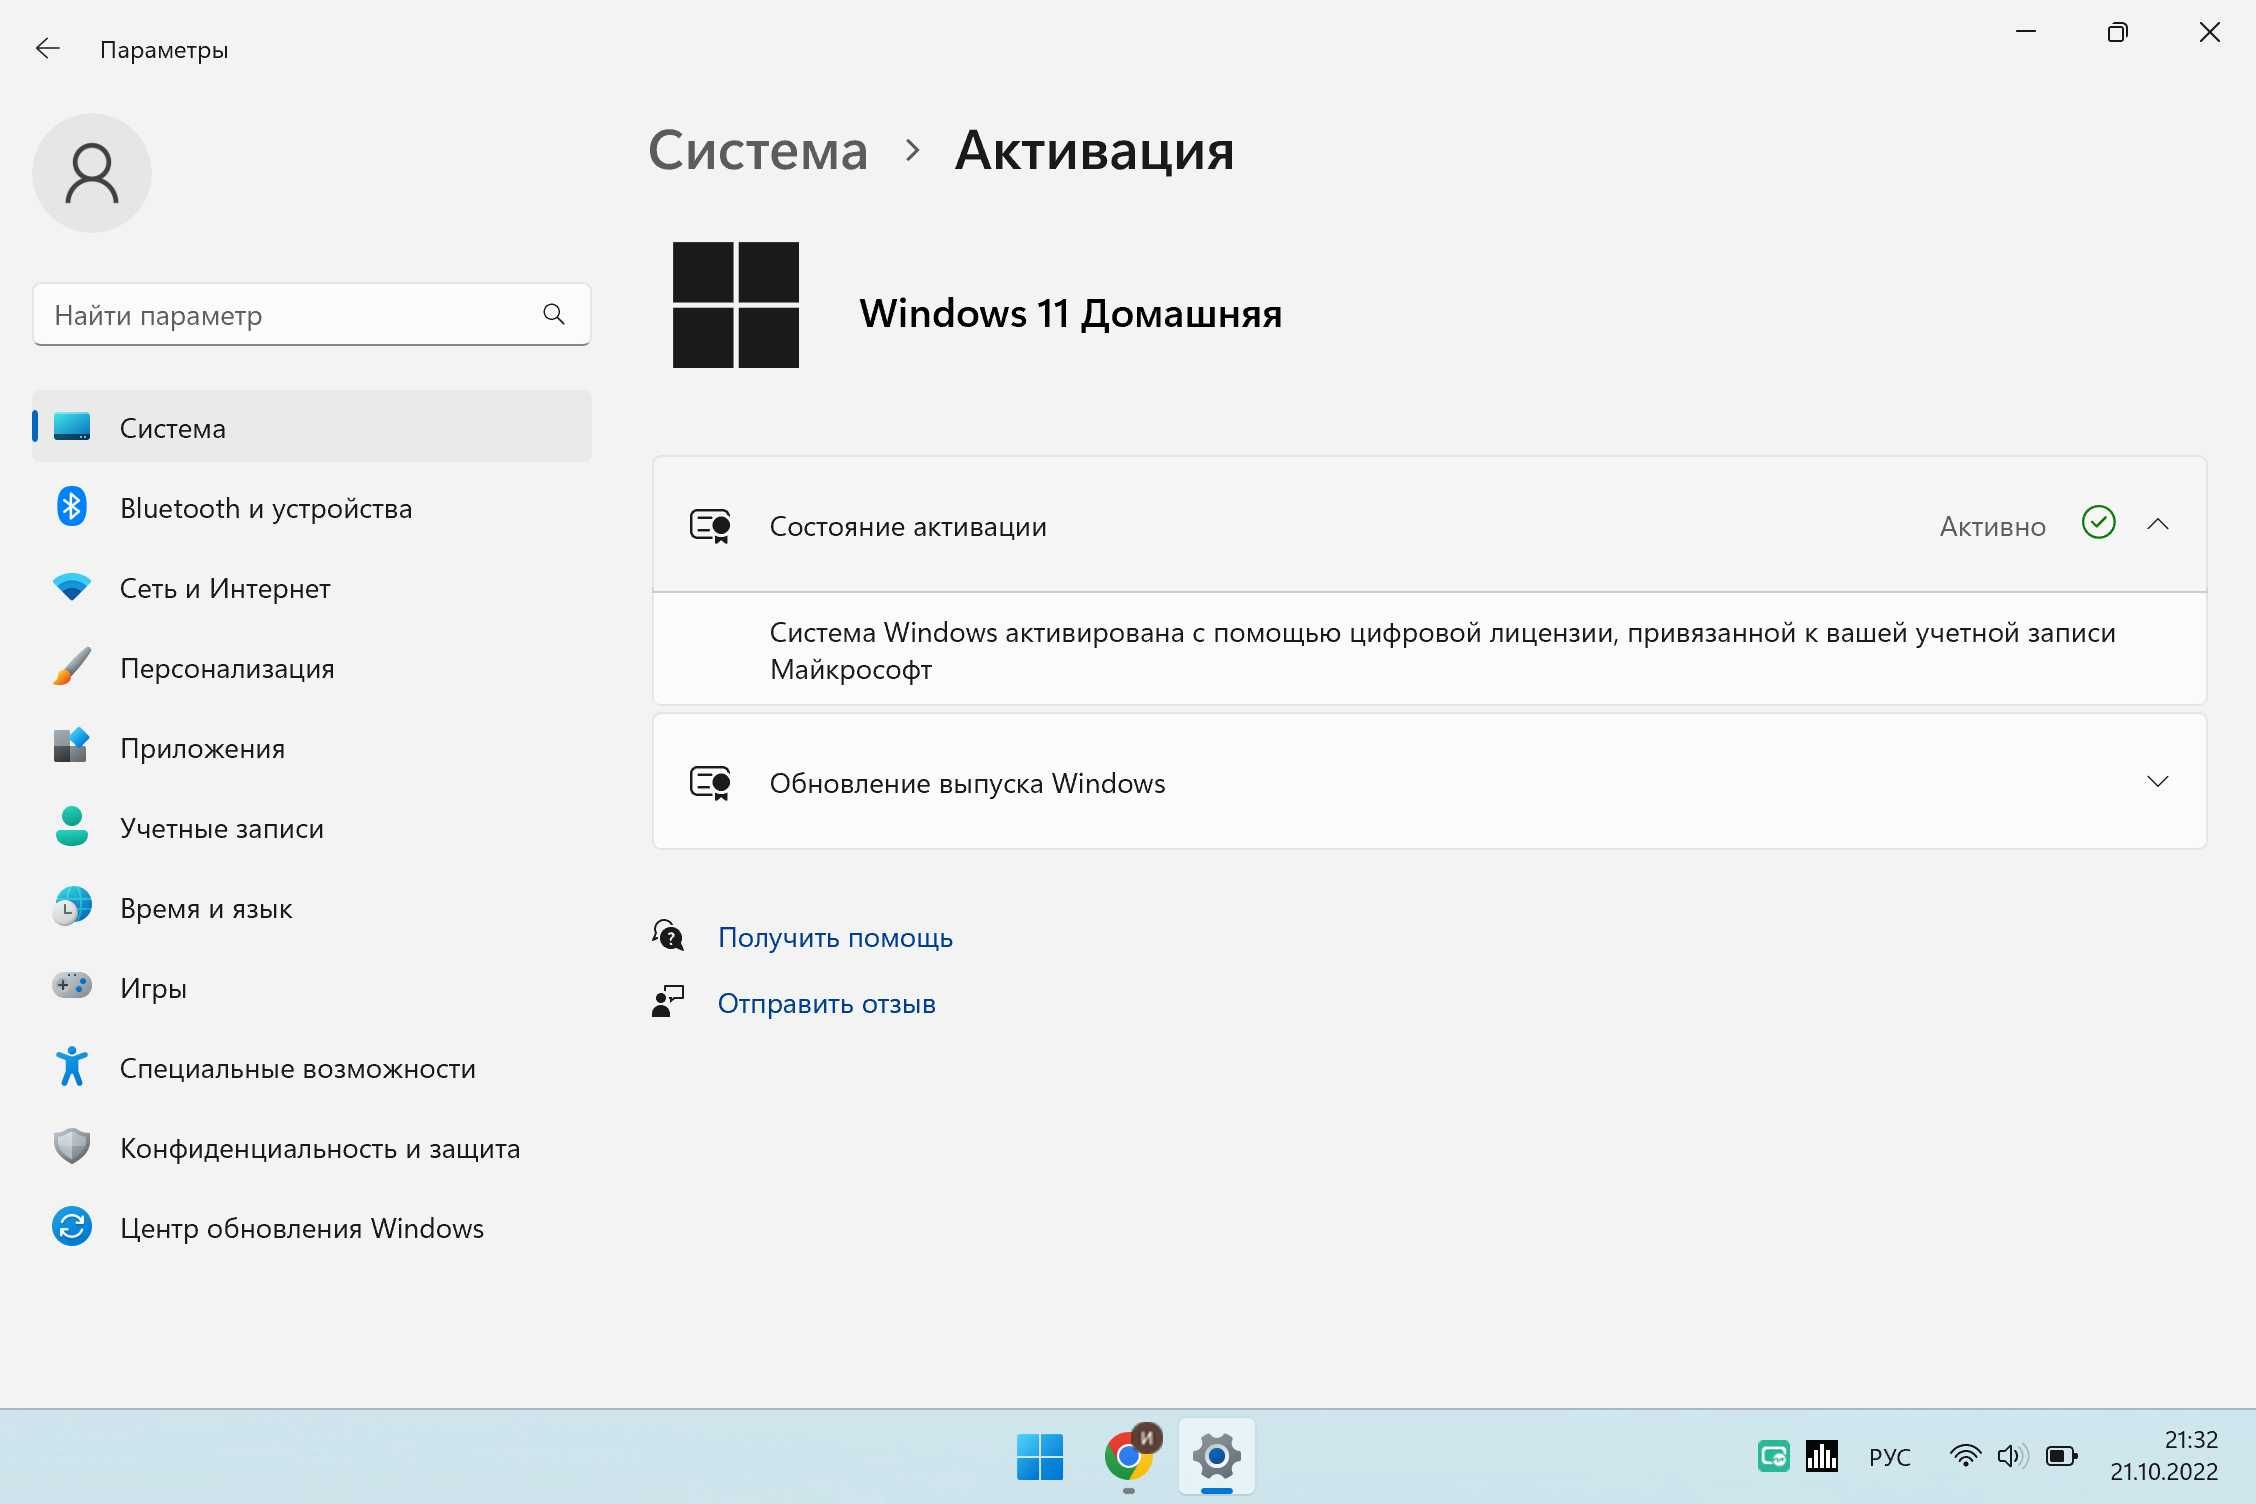Click the Учетные записи person icon
The width and height of the screenshot is (2256, 1504).
point(71,826)
